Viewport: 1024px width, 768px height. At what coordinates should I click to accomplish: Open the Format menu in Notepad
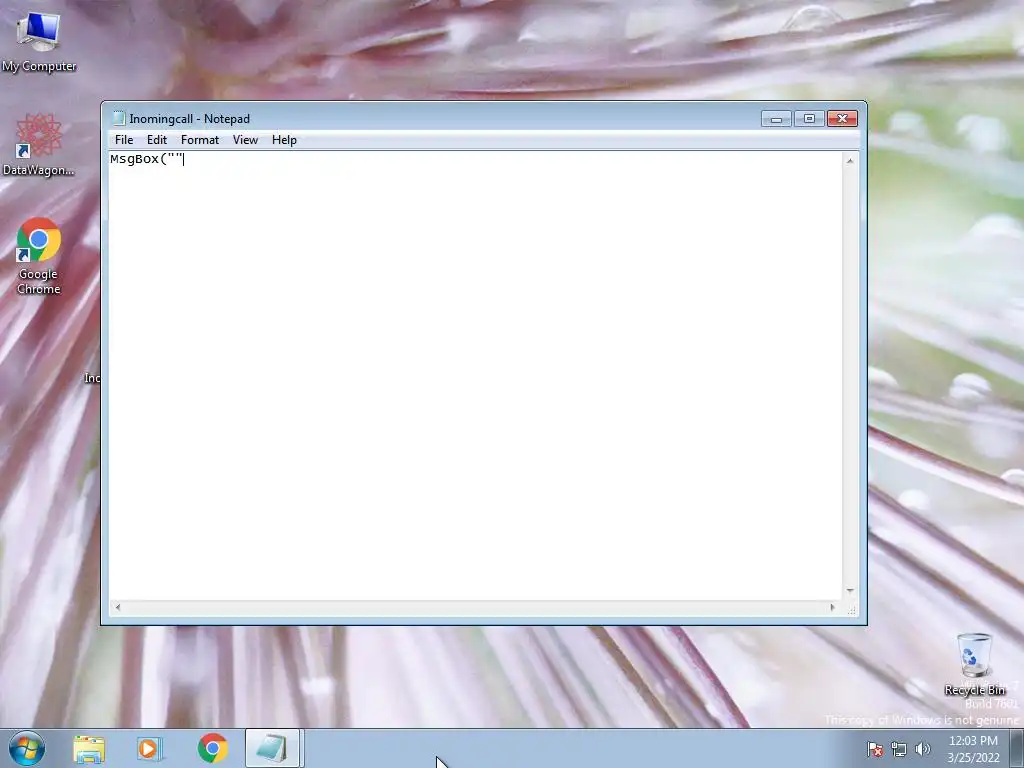(x=200, y=140)
